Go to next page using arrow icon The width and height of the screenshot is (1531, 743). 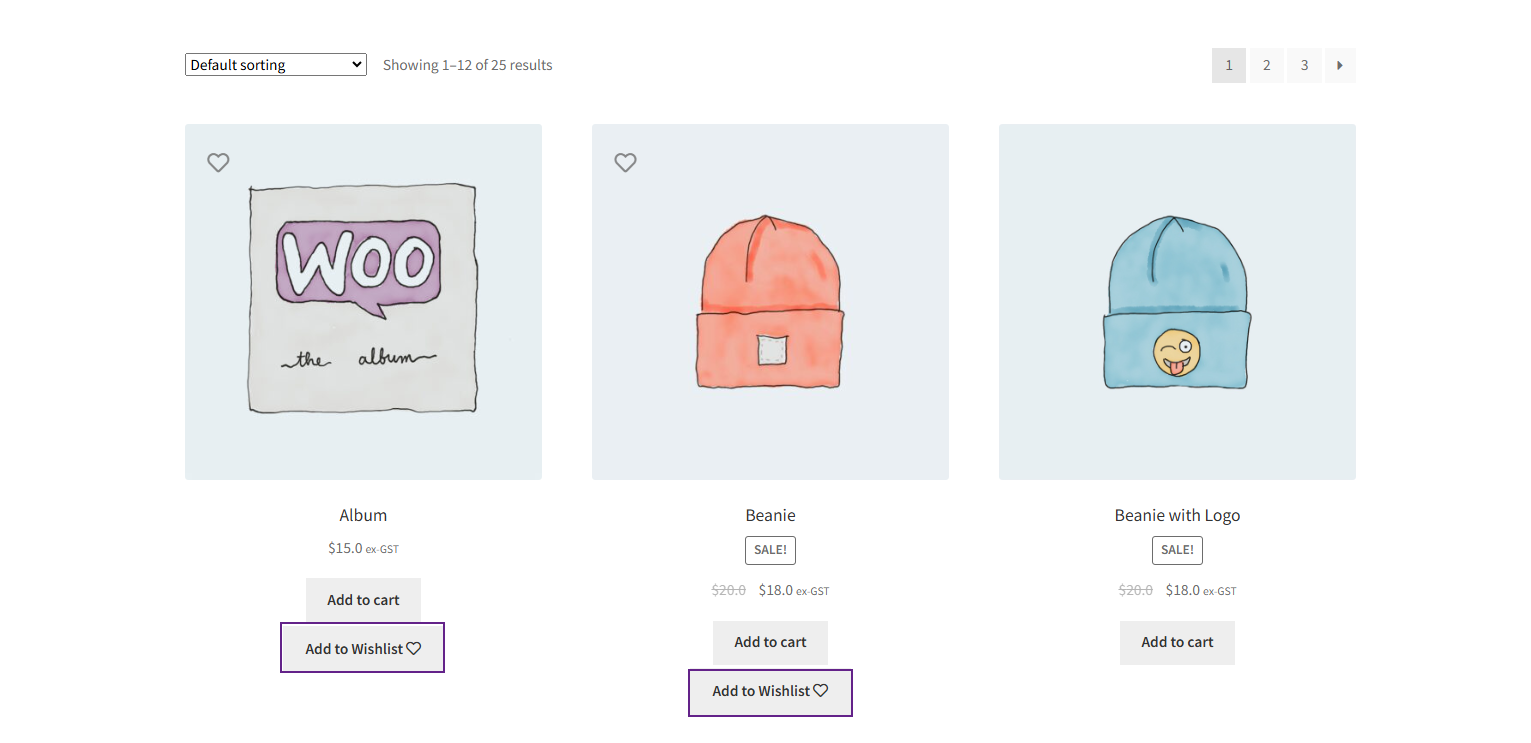tap(1340, 66)
